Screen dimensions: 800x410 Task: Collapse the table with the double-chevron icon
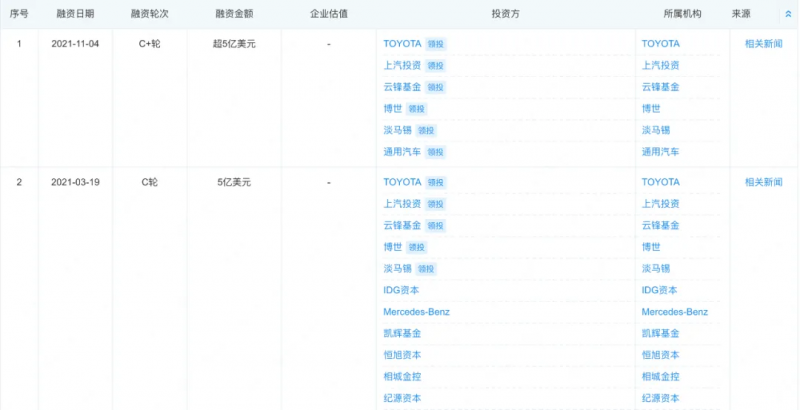(788, 15)
